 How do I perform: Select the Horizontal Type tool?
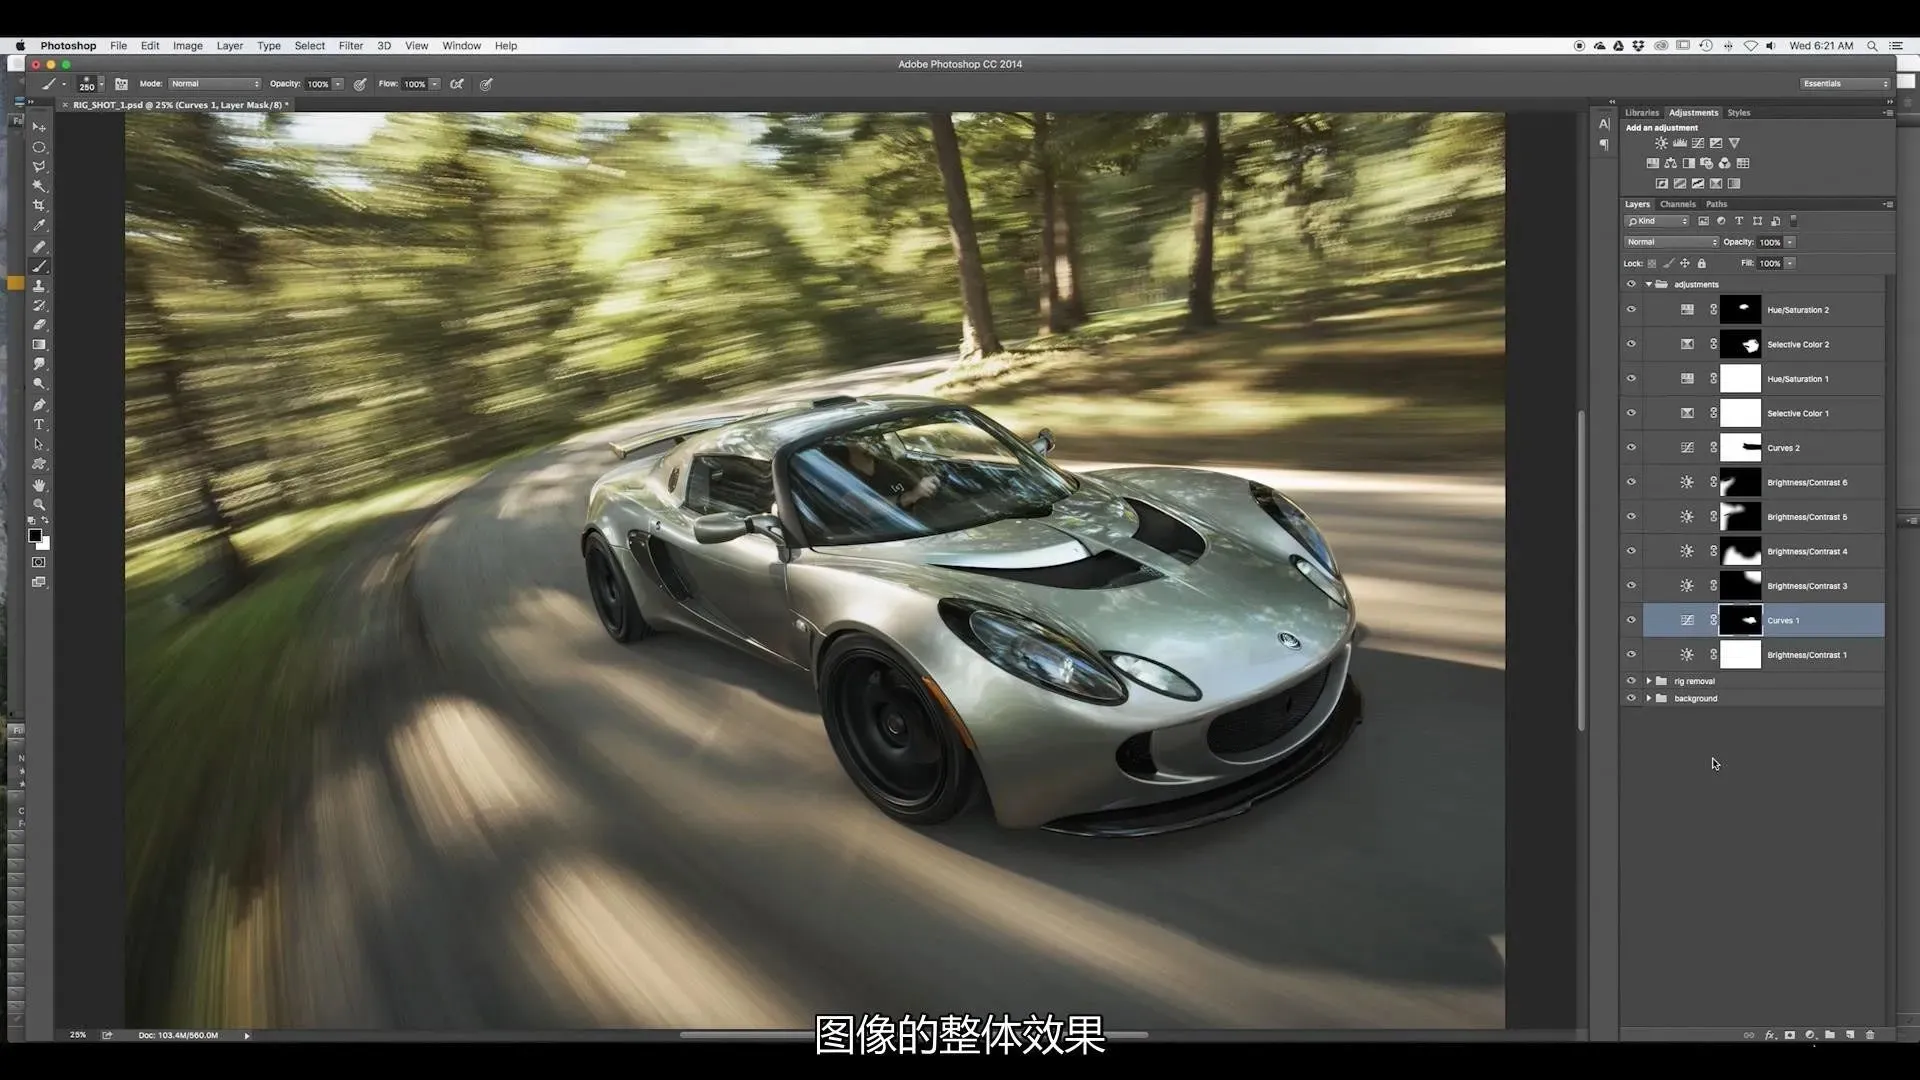coord(39,425)
